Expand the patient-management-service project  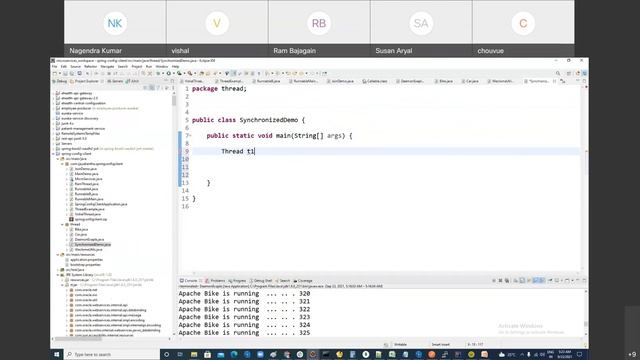point(53,129)
